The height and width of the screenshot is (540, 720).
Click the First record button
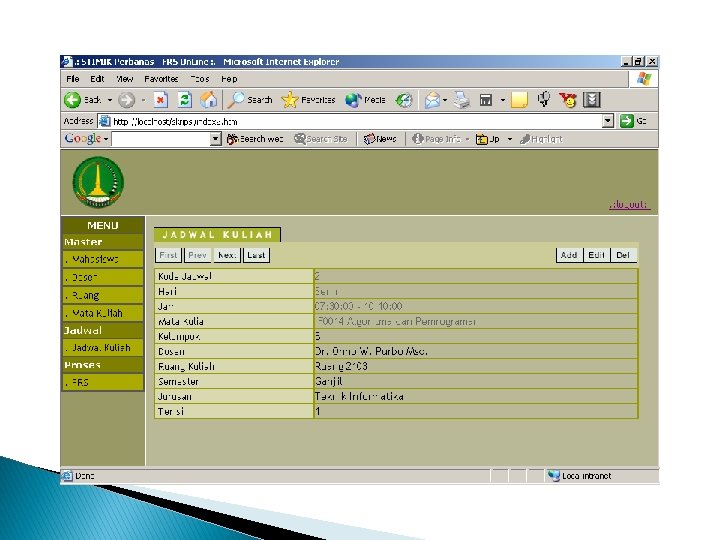pyautogui.click(x=168, y=255)
